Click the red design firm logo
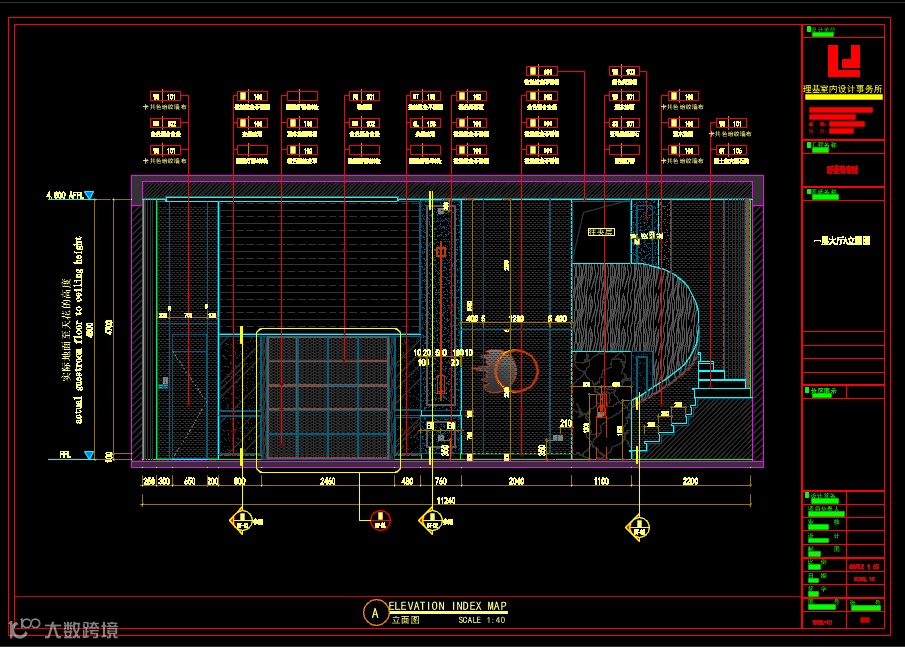 [844, 61]
